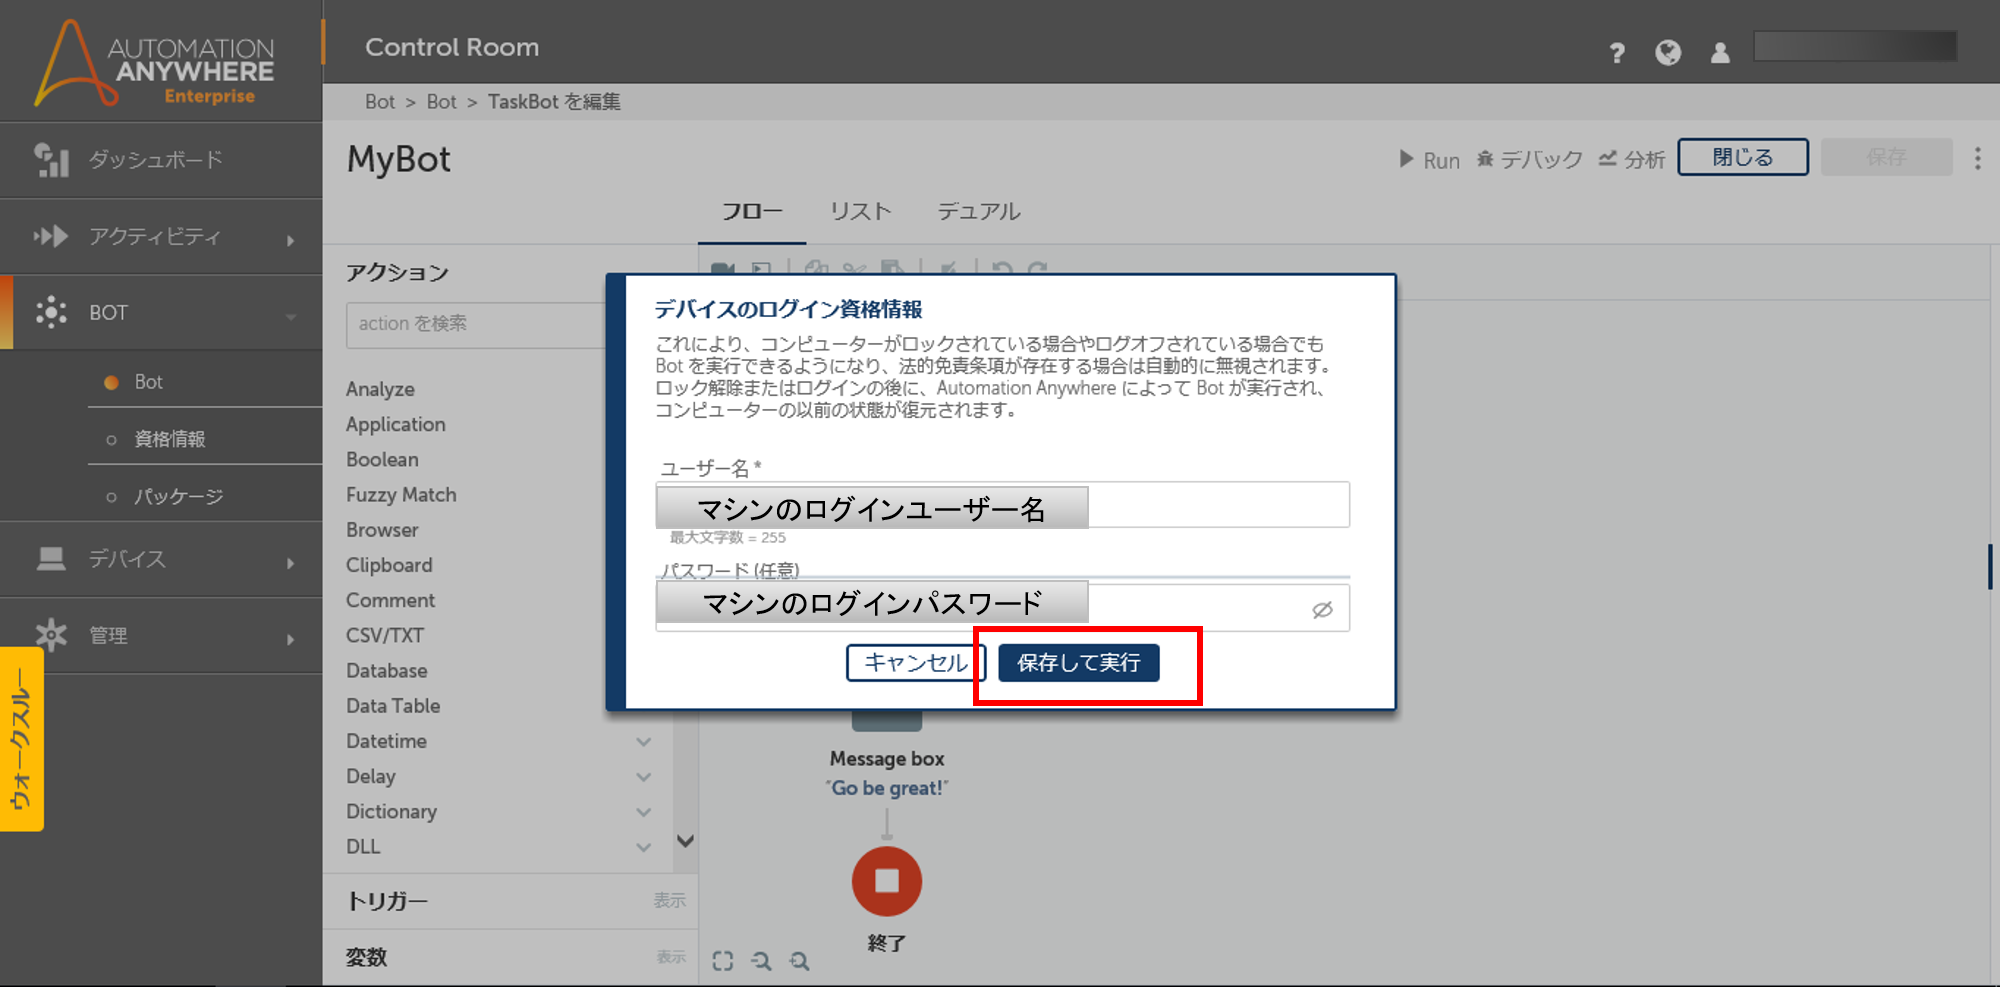Viewport: 2000px width, 987px height.
Task: Switch to the デュアル tab
Action: click(x=978, y=212)
